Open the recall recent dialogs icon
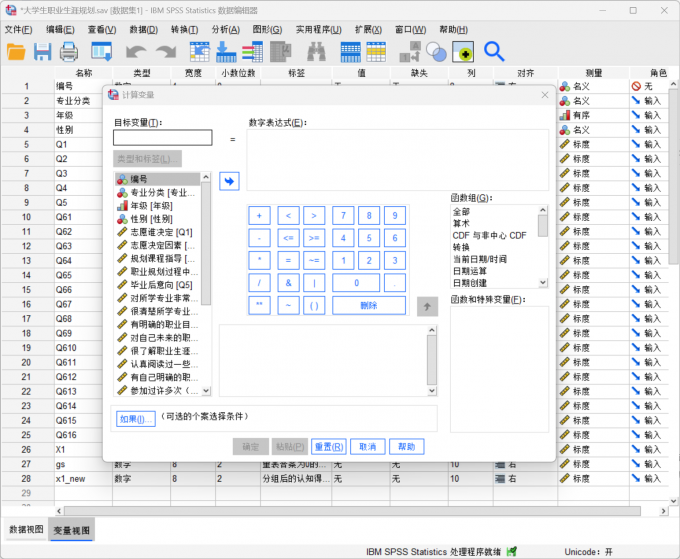The image size is (680, 559). pyautogui.click(x=101, y=52)
